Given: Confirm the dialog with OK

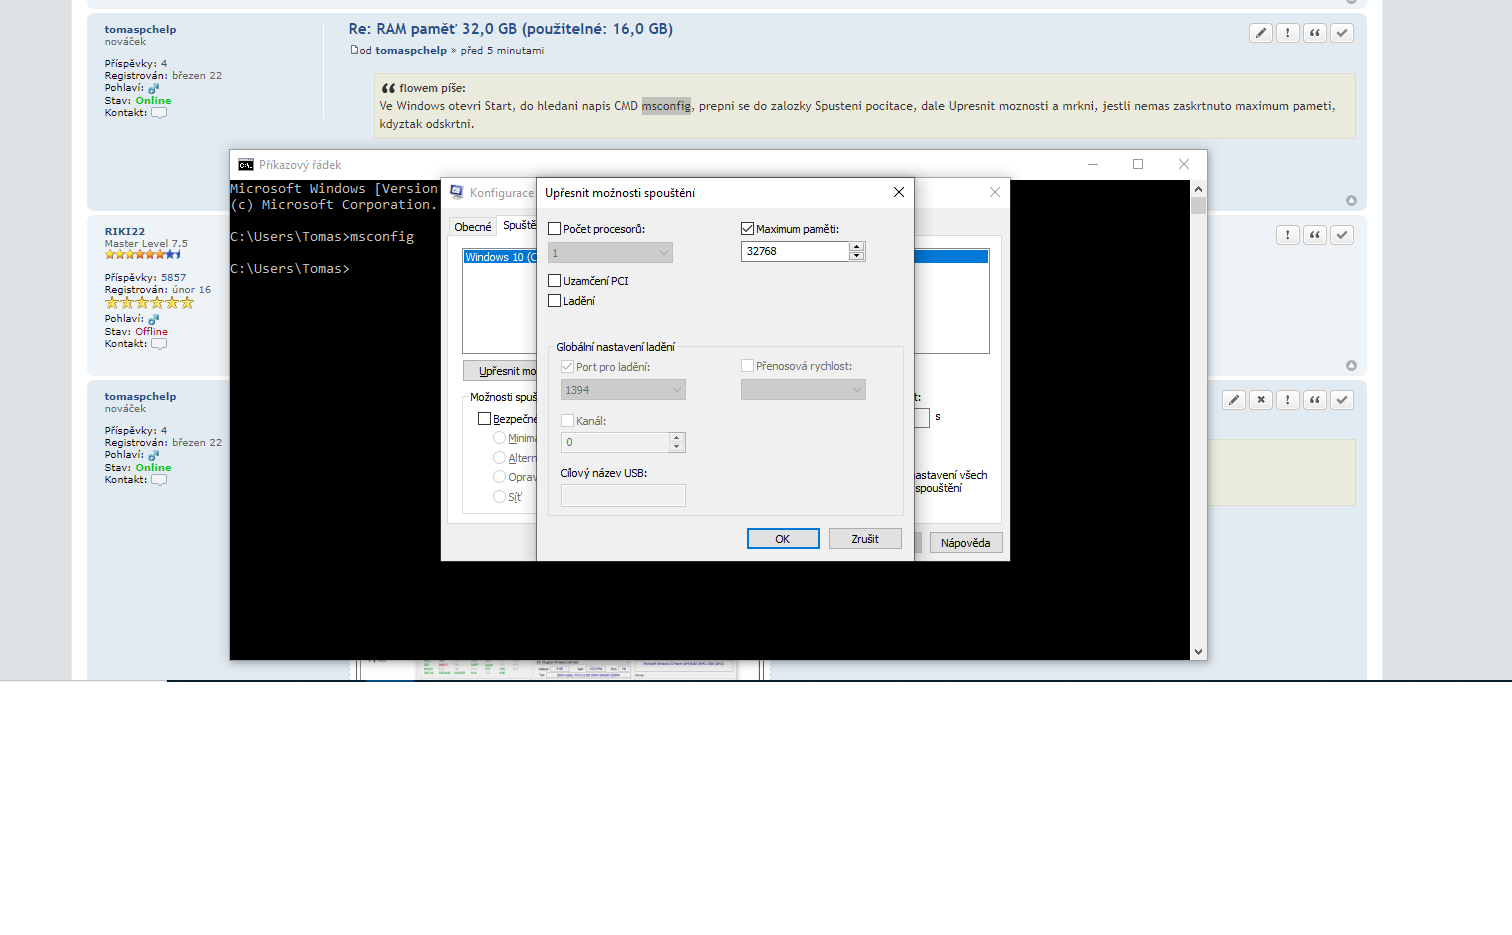Looking at the screenshot, I should pos(783,539).
